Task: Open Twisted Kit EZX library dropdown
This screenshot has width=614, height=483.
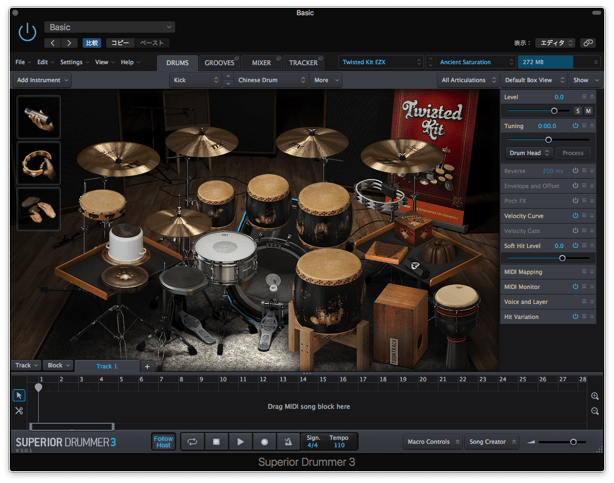Action: (381, 62)
